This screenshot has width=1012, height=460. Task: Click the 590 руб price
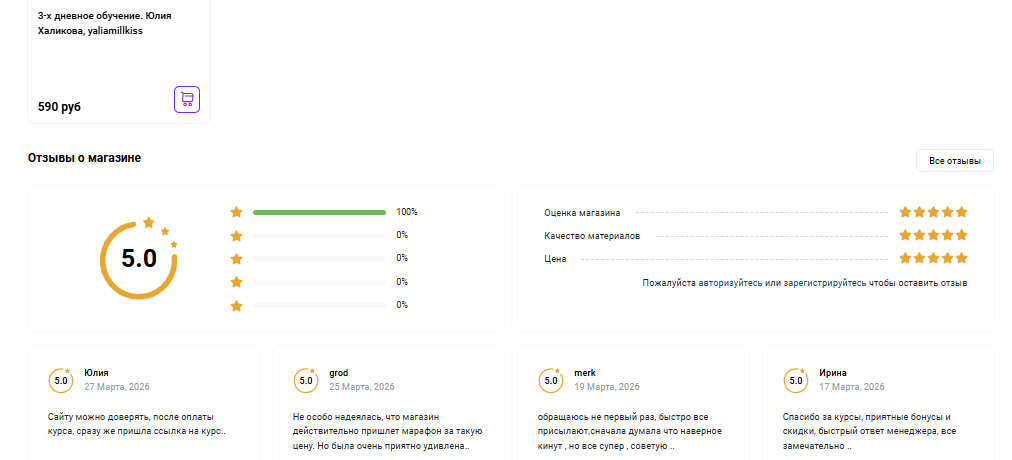(x=60, y=106)
